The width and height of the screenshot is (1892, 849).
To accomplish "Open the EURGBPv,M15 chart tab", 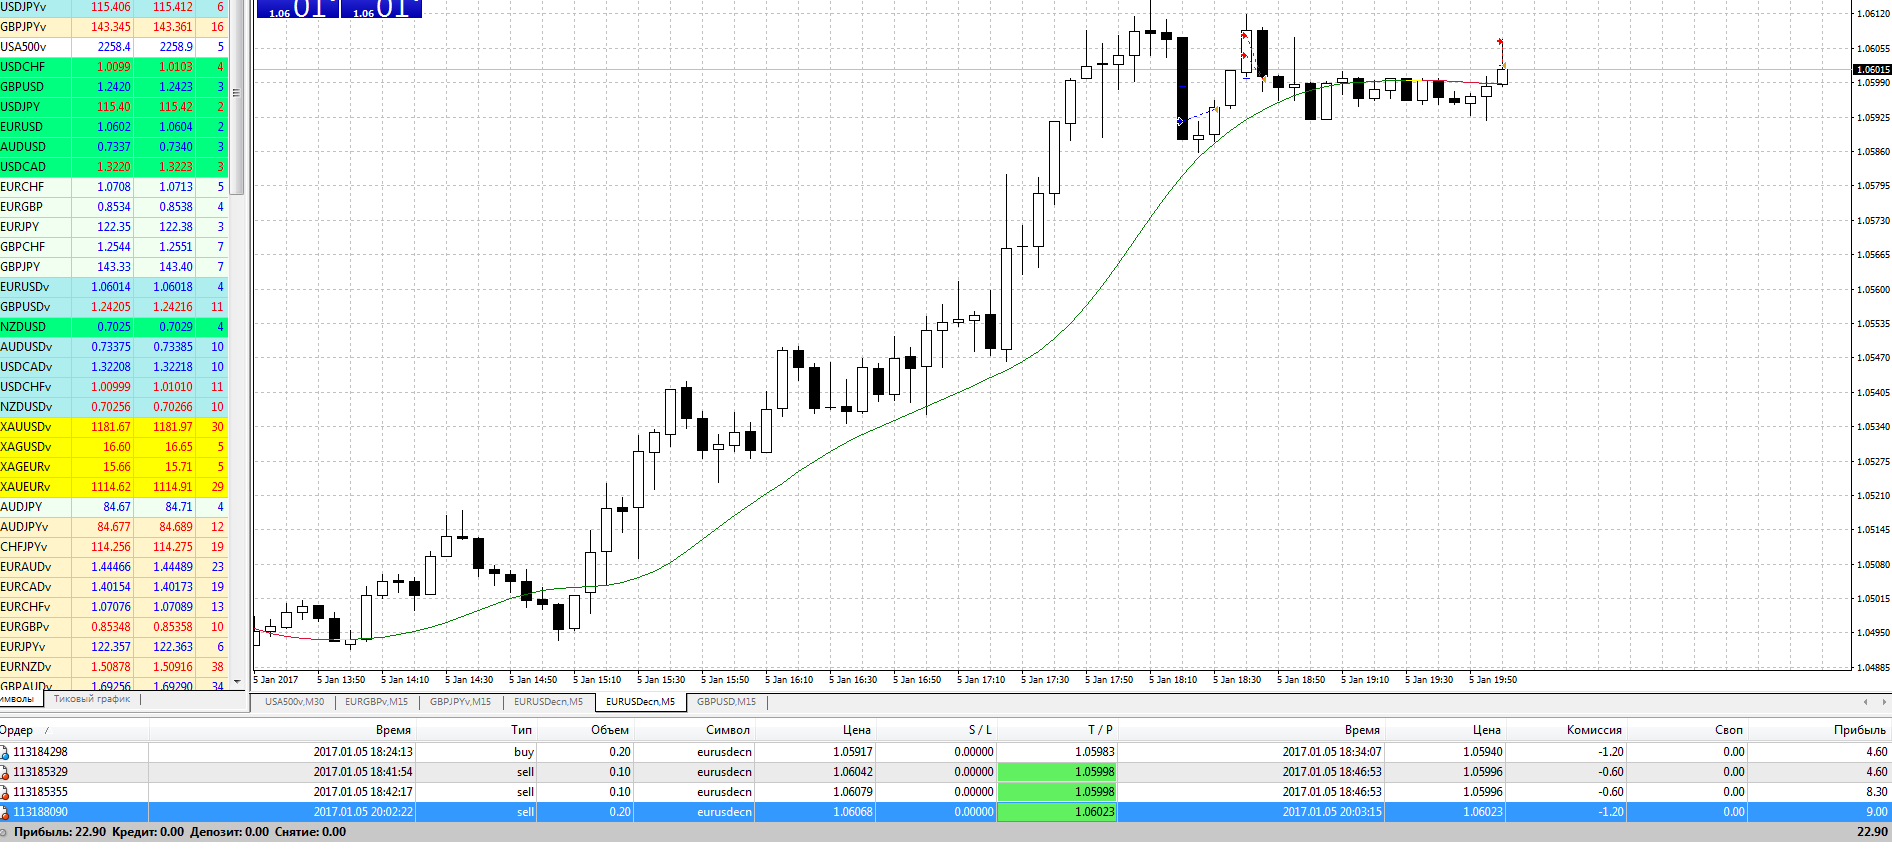I will point(376,702).
